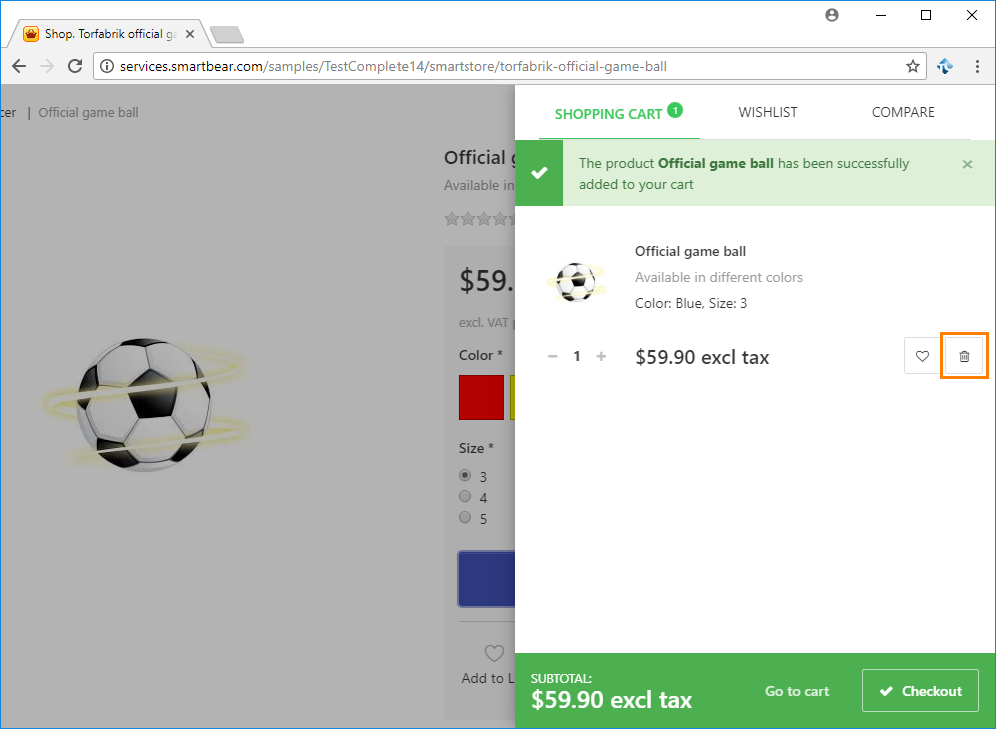Click the subtotal $59.90 excl tax text
Viewport: 996px width, 729px height.
[611, 699]
